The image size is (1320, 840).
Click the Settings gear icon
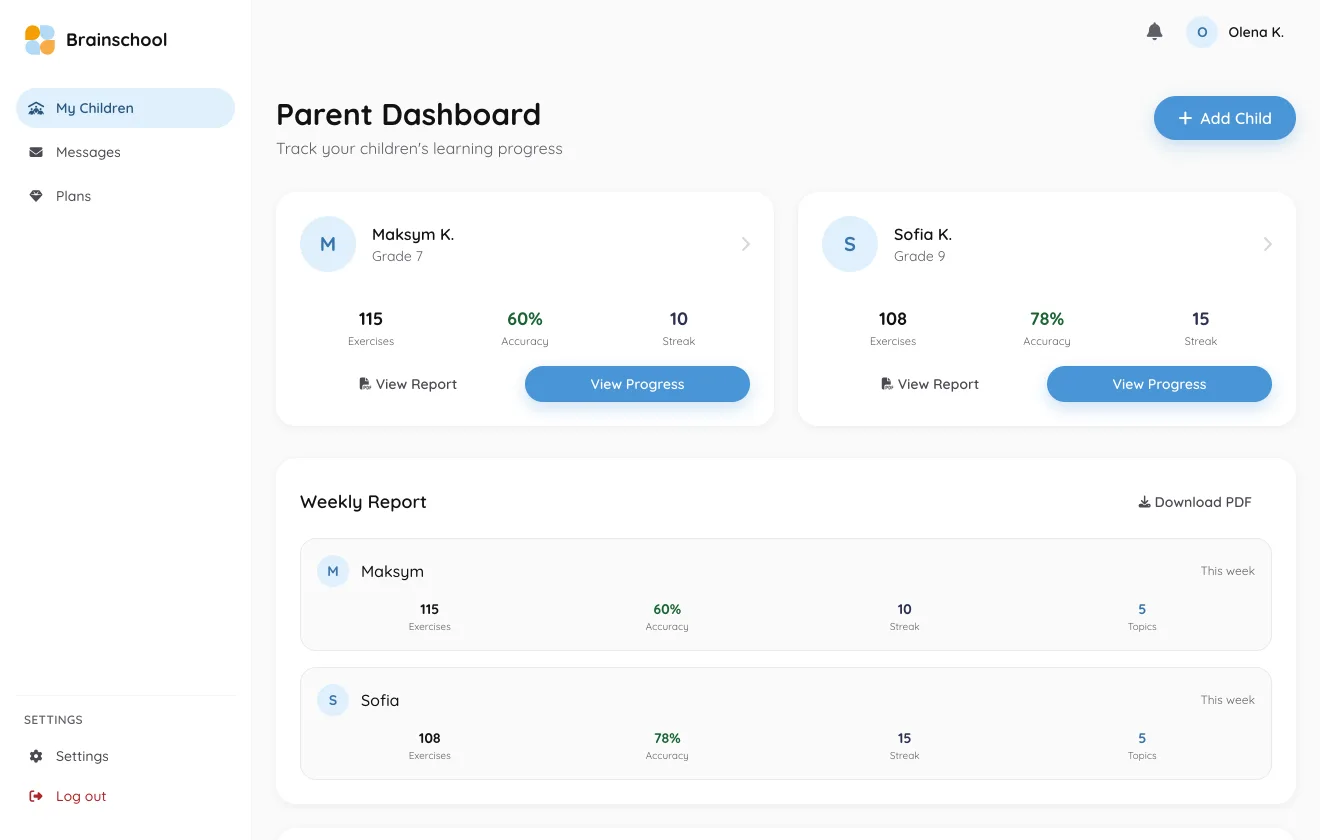coord(36,756)
